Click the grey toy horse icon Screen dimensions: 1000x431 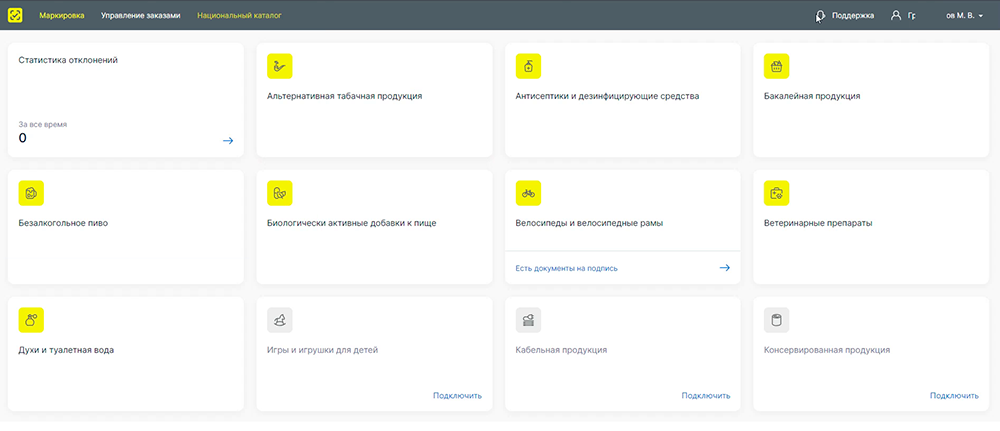coord(280,320)
